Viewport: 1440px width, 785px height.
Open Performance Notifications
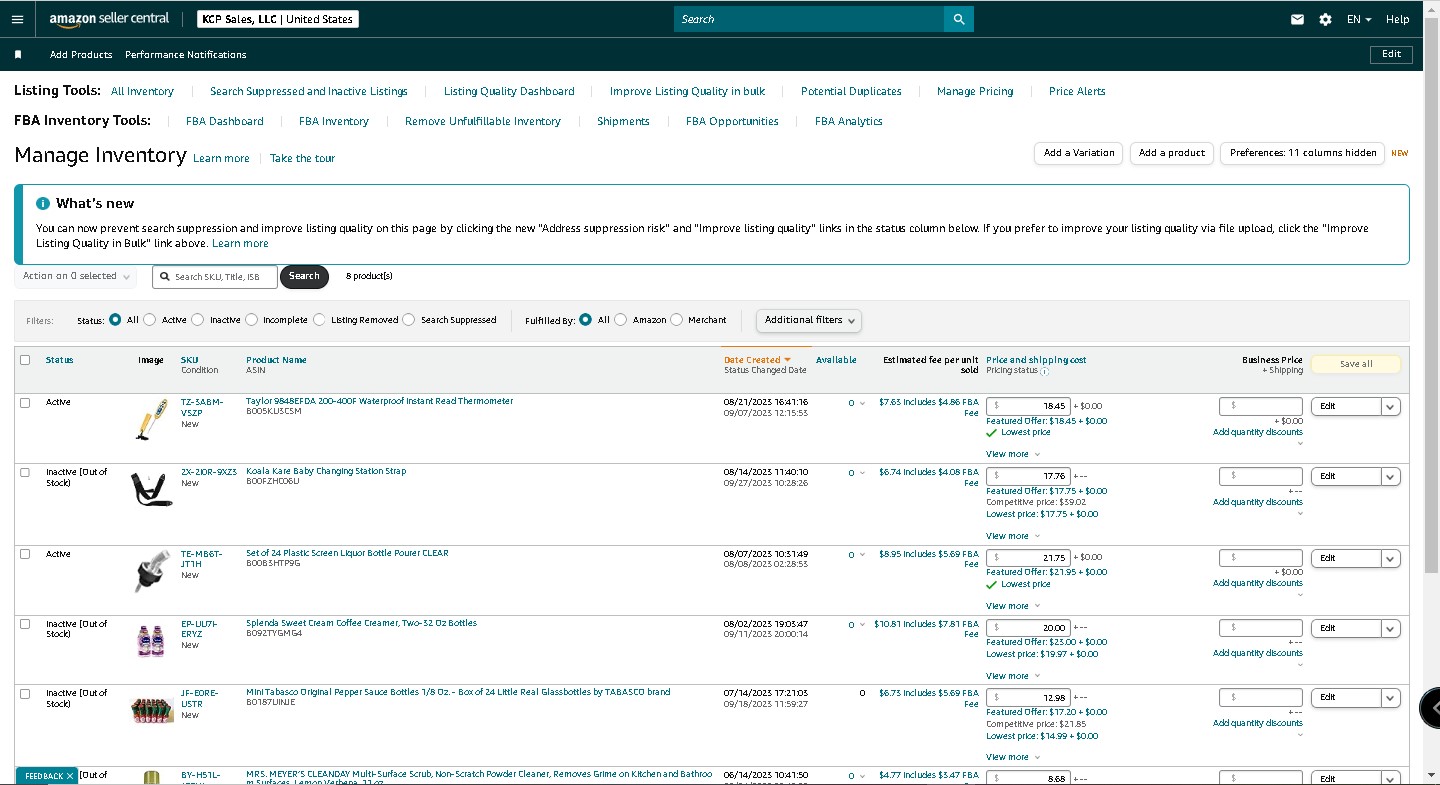(186, 54)
